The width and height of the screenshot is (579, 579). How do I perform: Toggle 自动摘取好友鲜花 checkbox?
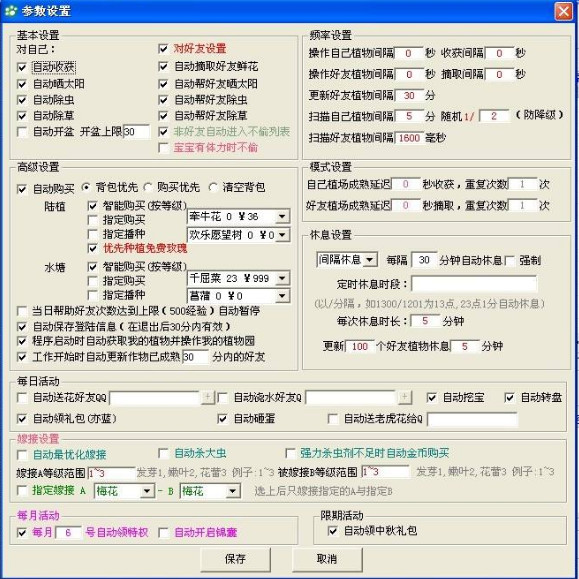point(163,67)
